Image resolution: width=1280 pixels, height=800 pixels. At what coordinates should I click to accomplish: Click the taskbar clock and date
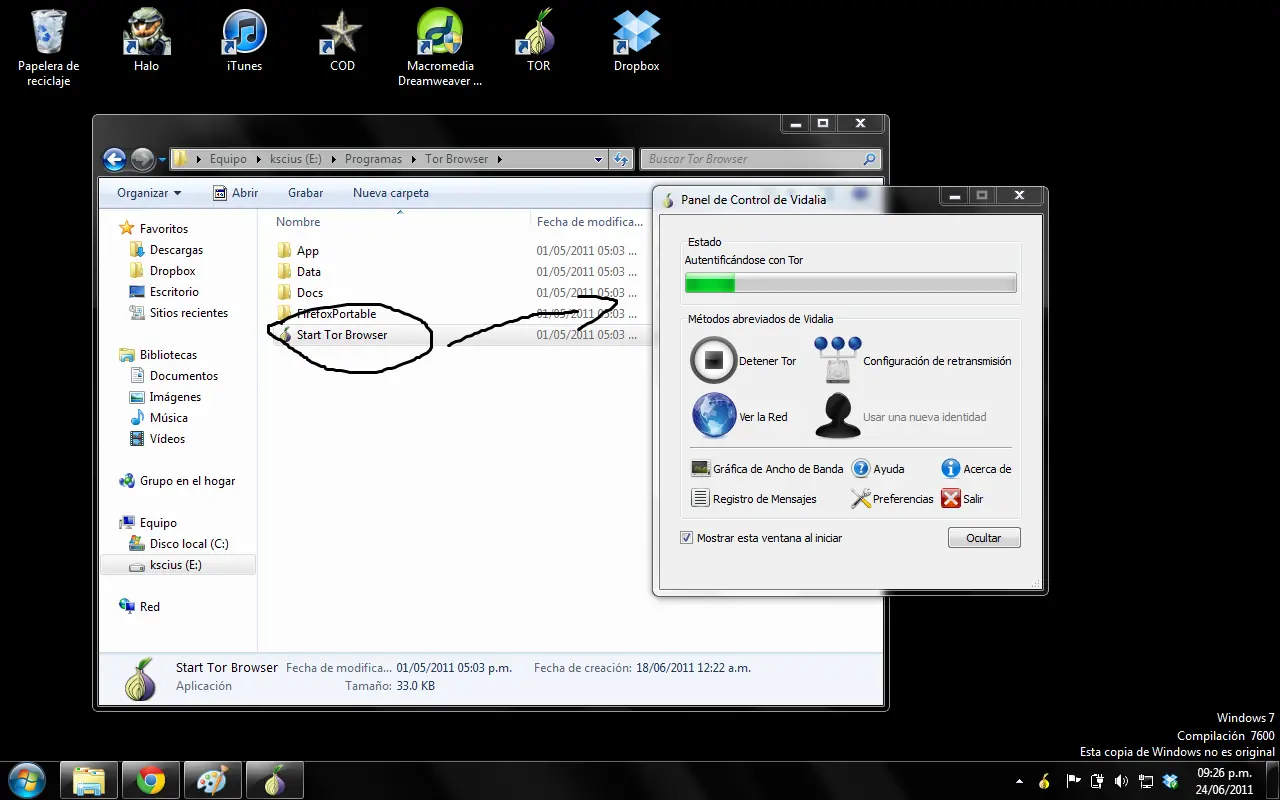tap(1225, 781)
